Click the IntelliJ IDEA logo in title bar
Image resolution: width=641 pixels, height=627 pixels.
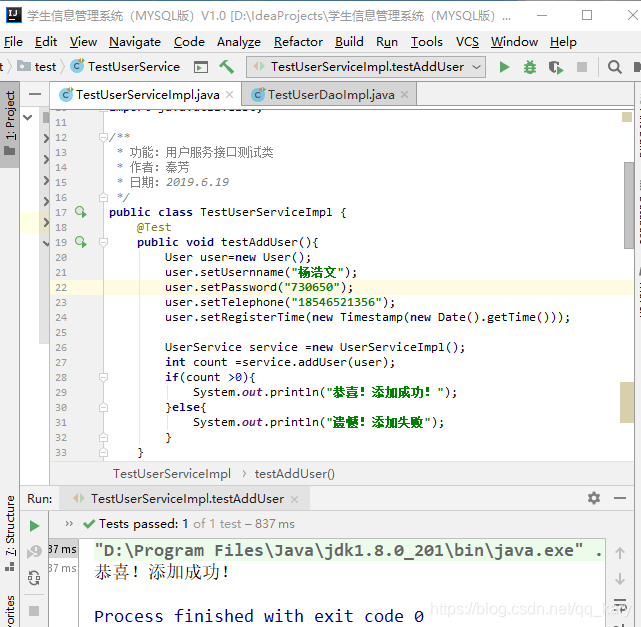pyautogui.click(x=13, y=15)
